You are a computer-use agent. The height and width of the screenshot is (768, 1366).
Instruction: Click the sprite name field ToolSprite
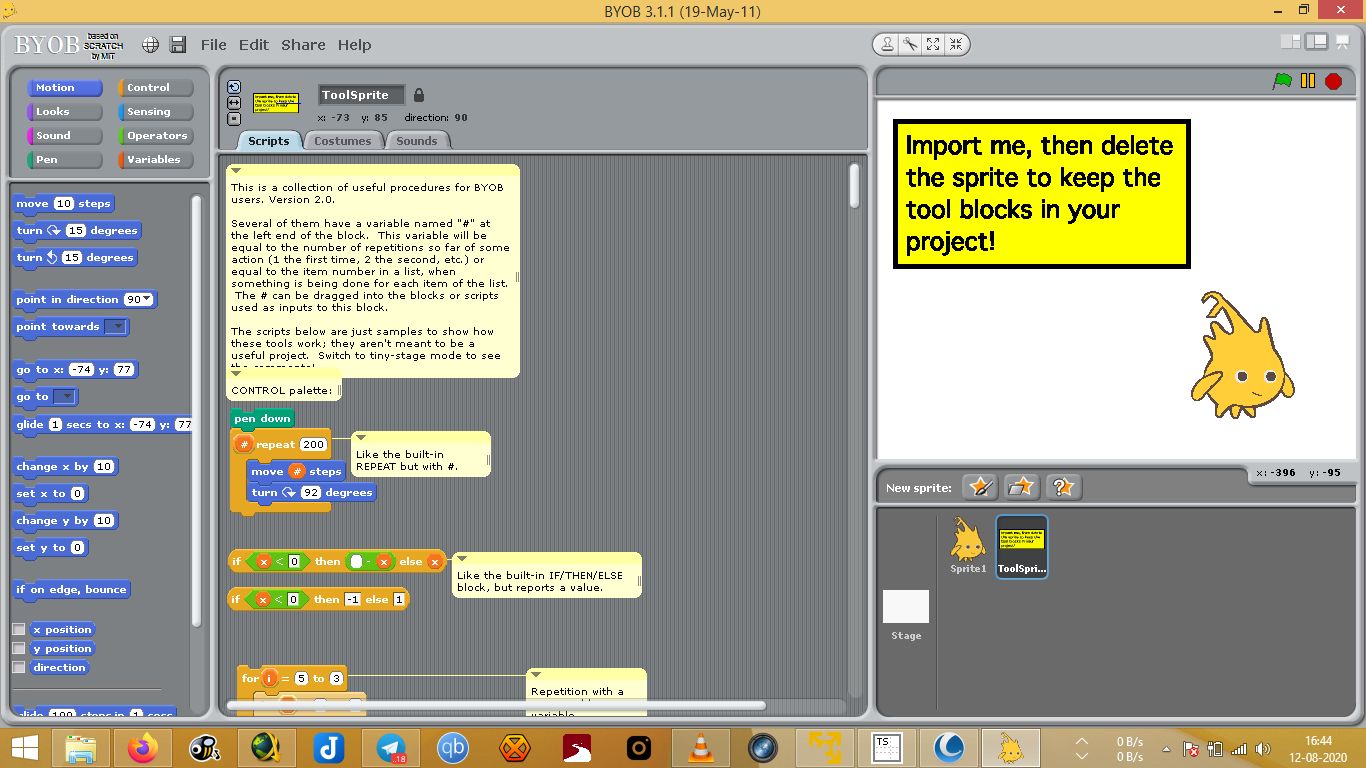coord(361,95)
